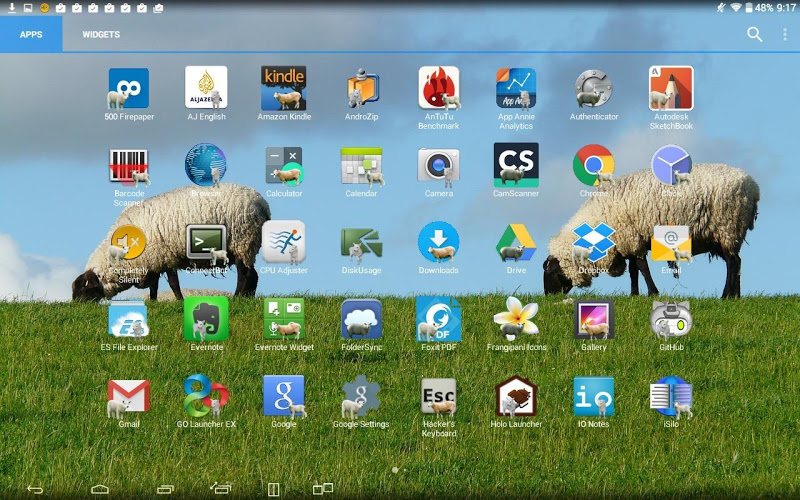Tap the multi-window nav icon
The width and height of the screenshot is (800, 500).
pyautogui.click(x=322, y=489)
